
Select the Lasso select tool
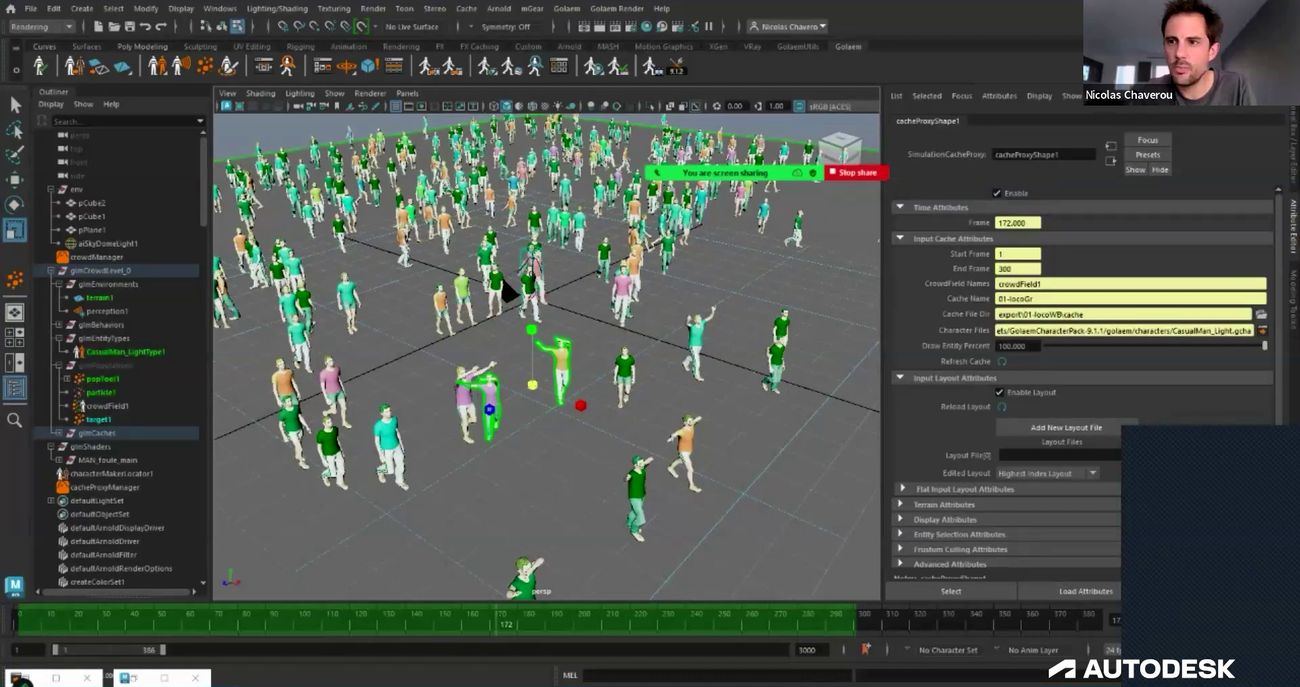click(x=15, y=130)
